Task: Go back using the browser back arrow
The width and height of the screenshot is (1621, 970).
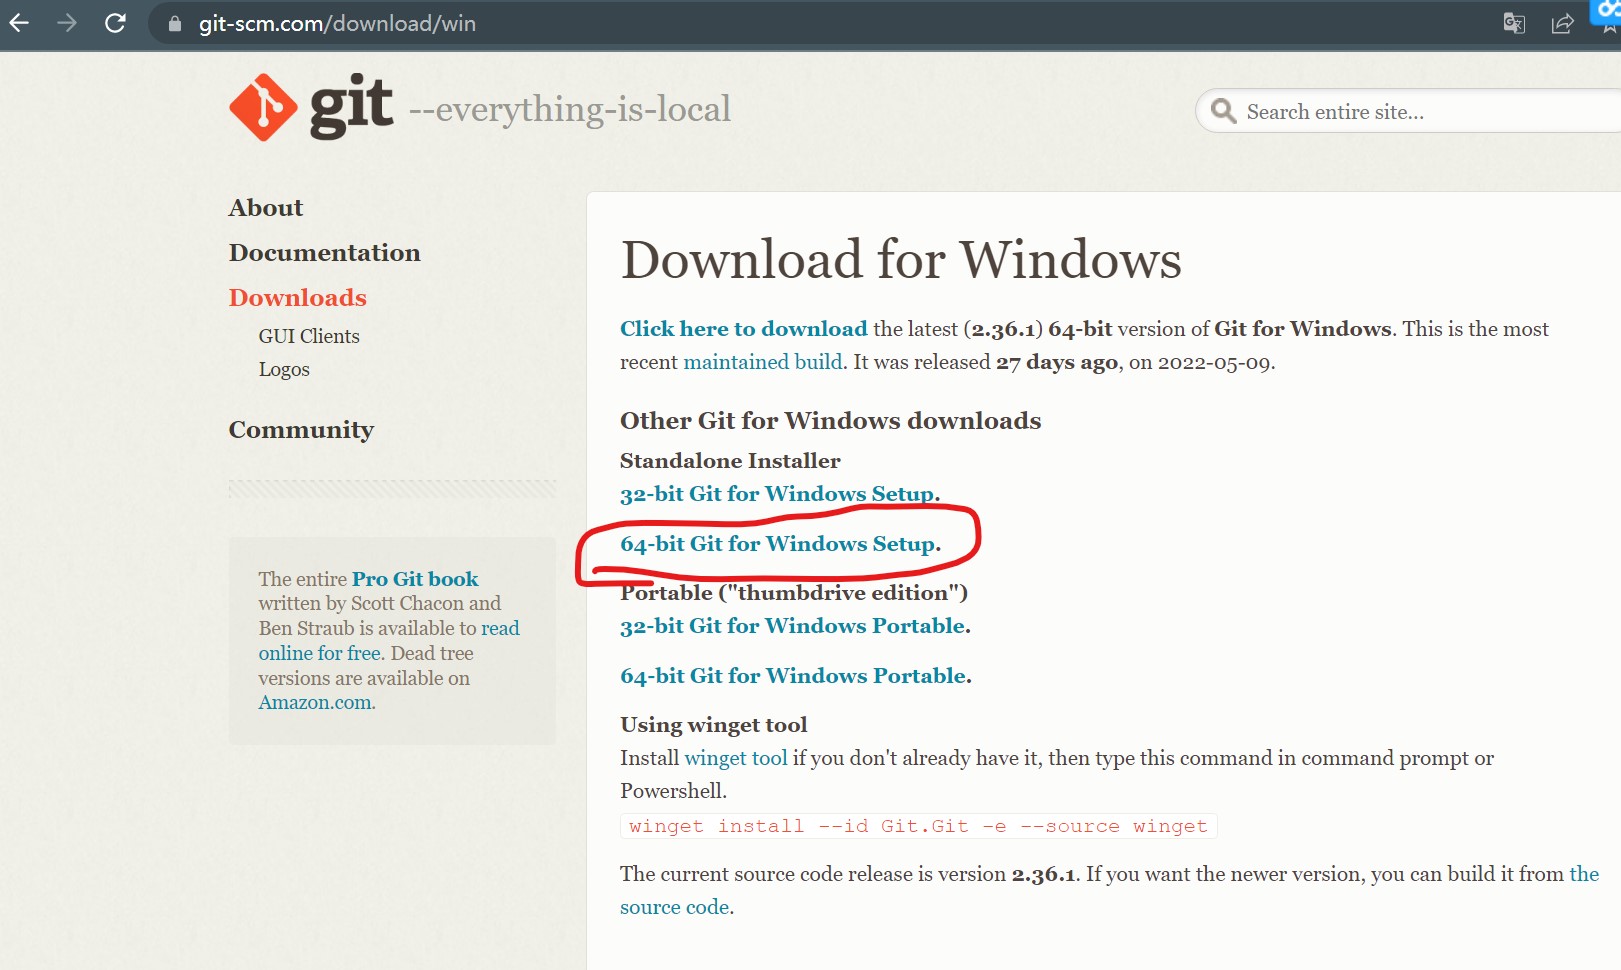Action: coord(19,23)
